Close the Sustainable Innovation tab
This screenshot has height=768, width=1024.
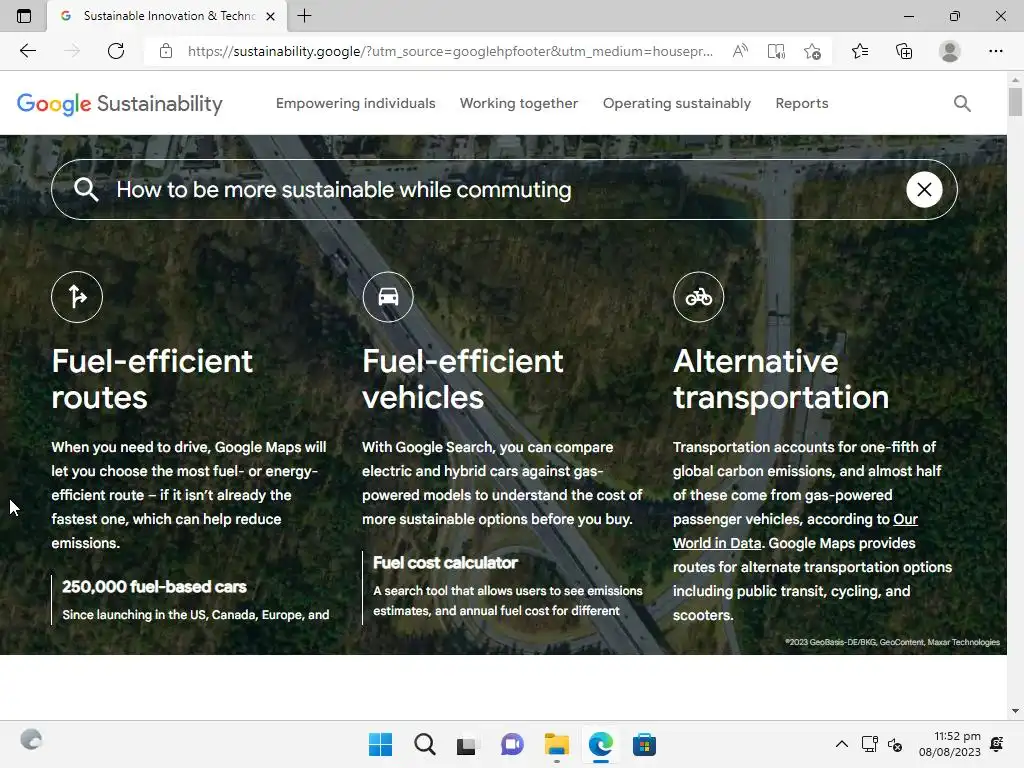click(x=270, y=16)
